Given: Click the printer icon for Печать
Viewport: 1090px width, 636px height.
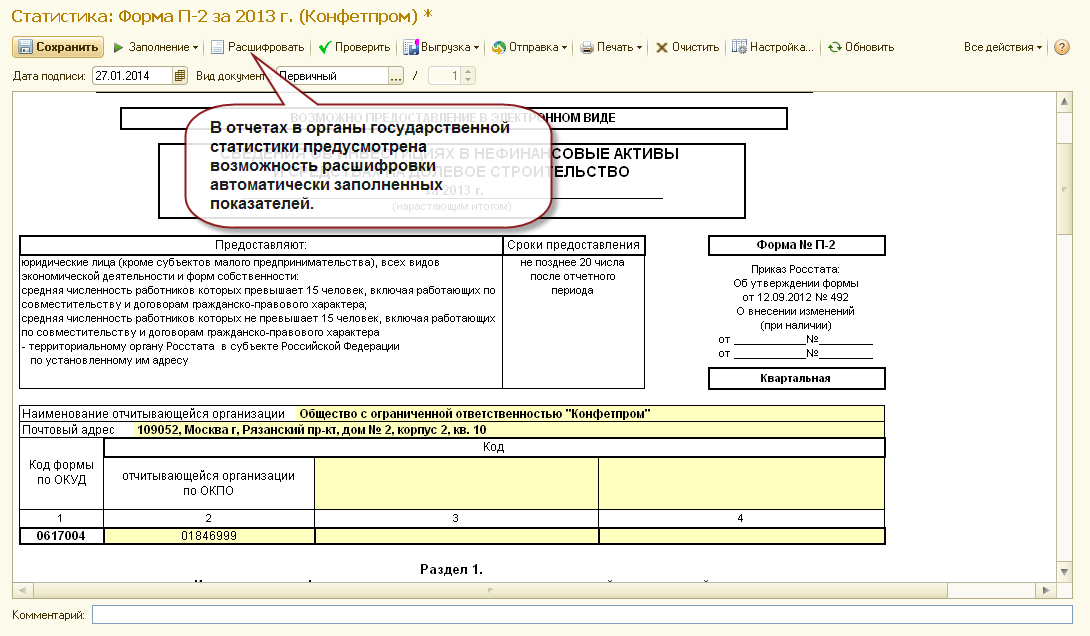Looking at the screenshot, I should tap(587, 47).
